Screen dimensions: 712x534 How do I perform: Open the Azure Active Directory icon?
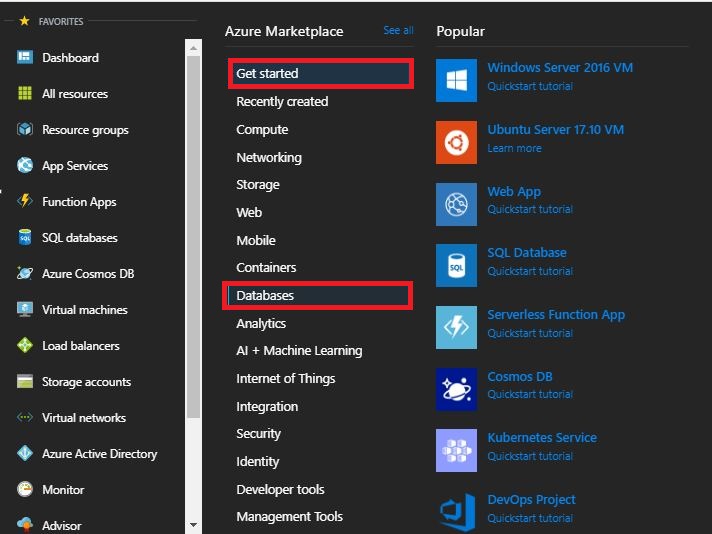25,453
